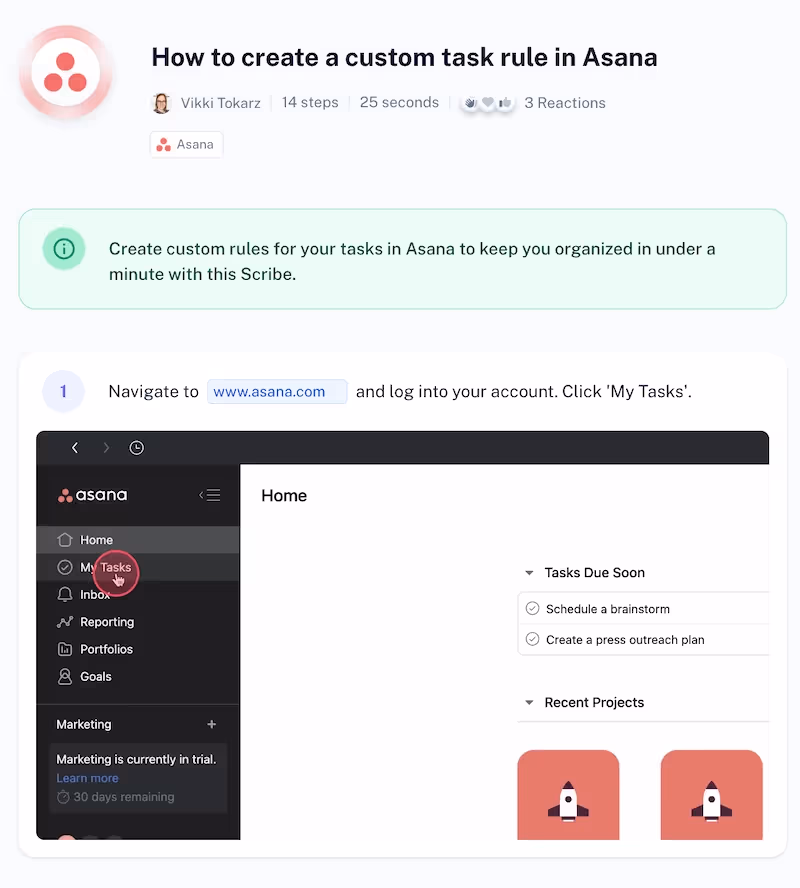
Task: Mark 'Schedule a brainstorm' task complete
Action: (532, 609)
